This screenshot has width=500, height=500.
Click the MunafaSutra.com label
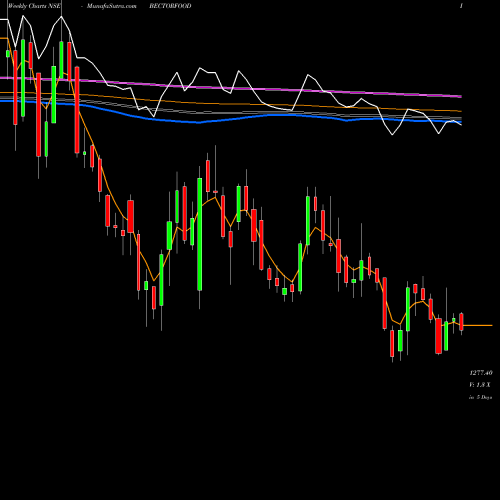coord(112,6)
